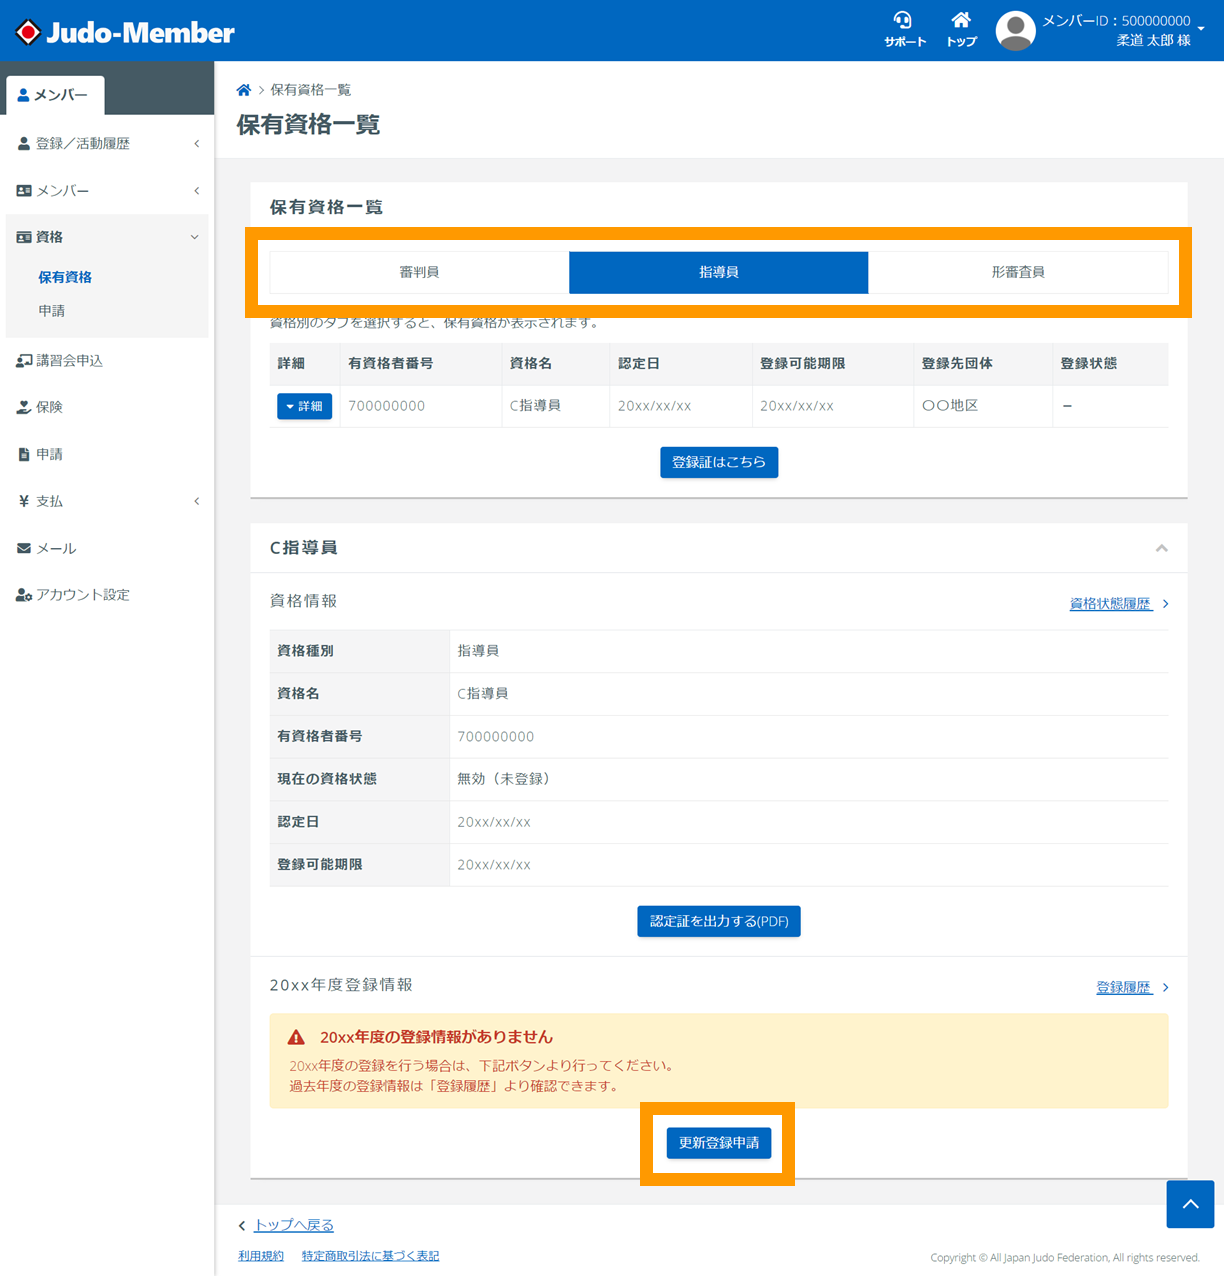Select the メンバー tab in the sidebar top
Viewport: 1224px width, 1276px height.
(55, 95)
